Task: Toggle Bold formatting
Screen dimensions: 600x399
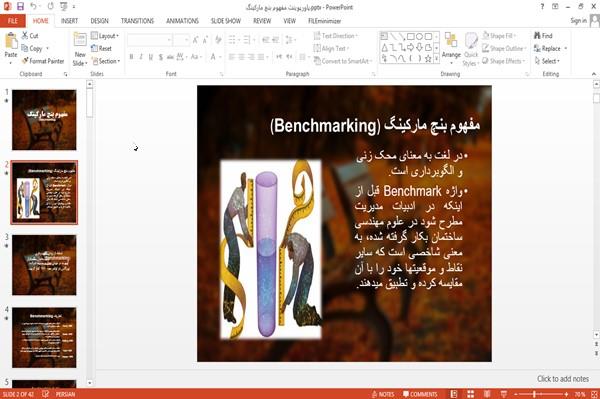Action: (x=131, y=57)
